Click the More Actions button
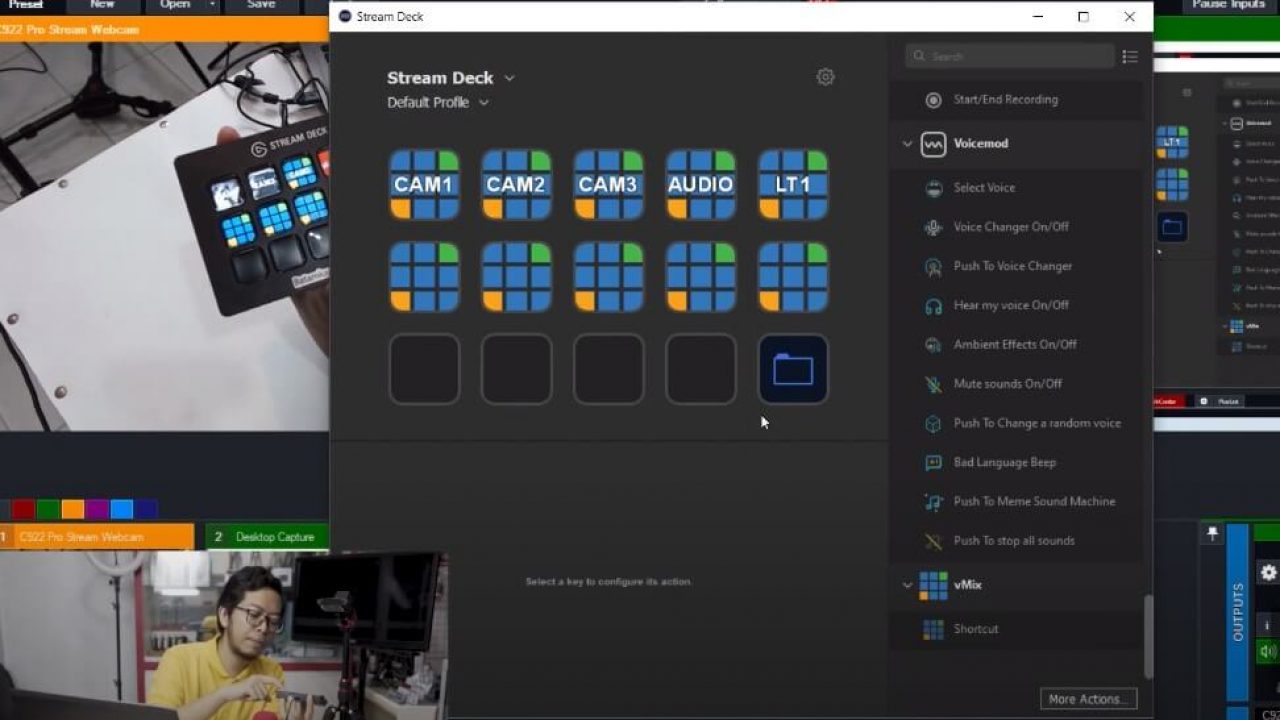Image resolution: width=1280 pixels, height=720 pixels. click(x=1088, y=699)
